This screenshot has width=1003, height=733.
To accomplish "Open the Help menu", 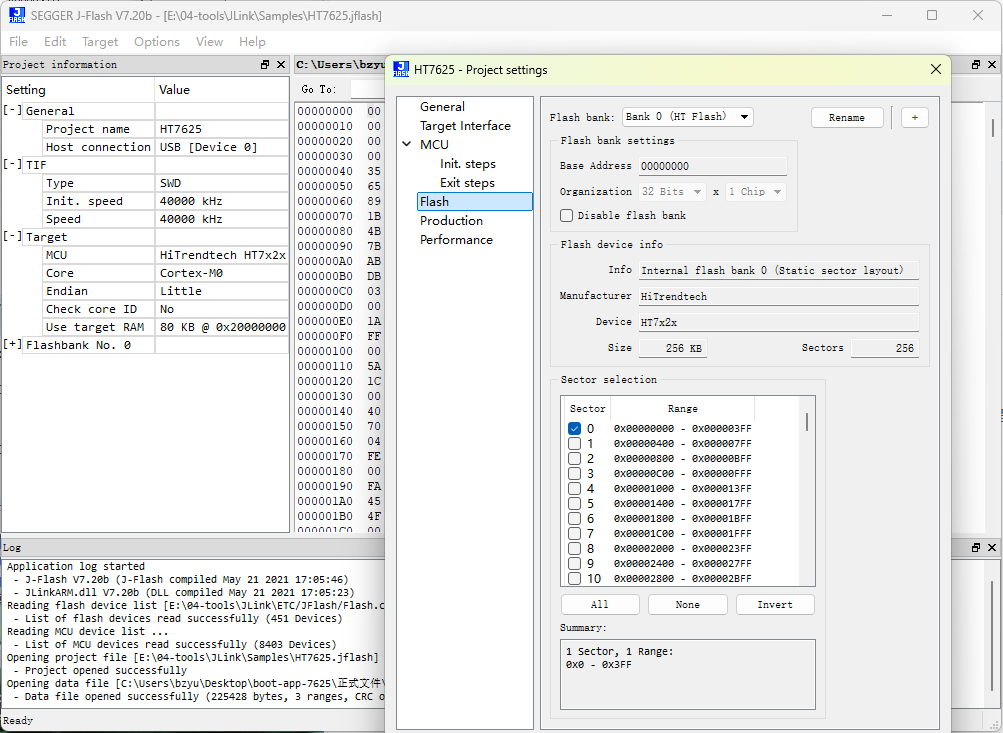I will point(252,42).
